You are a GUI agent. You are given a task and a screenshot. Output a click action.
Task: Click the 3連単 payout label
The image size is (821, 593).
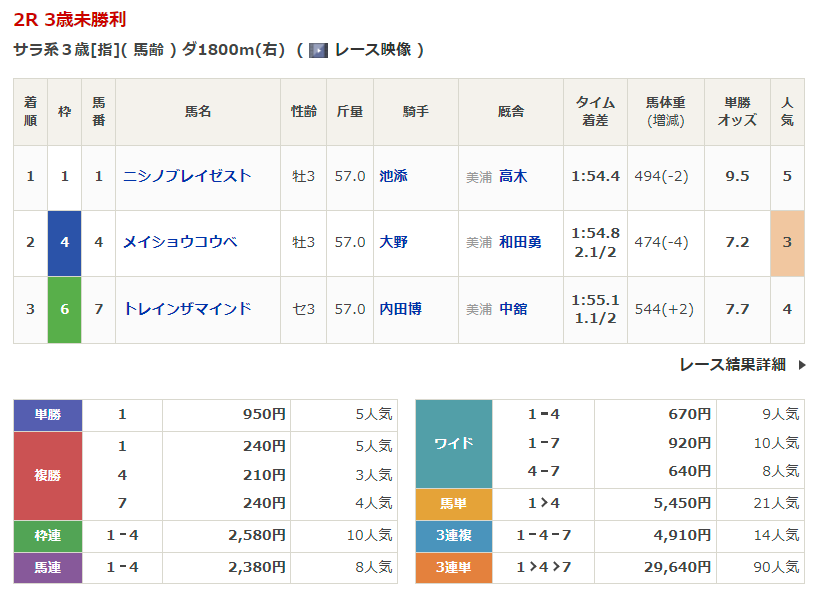[454, 567]
